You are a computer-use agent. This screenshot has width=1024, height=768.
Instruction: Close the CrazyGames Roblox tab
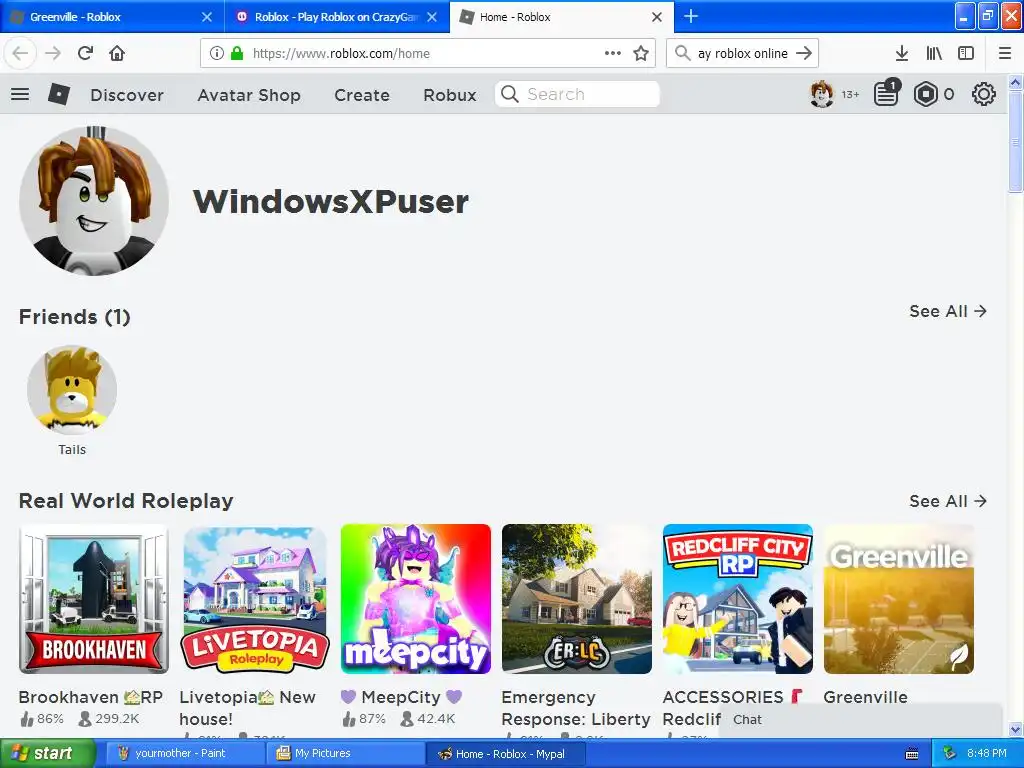coord(432,17)
